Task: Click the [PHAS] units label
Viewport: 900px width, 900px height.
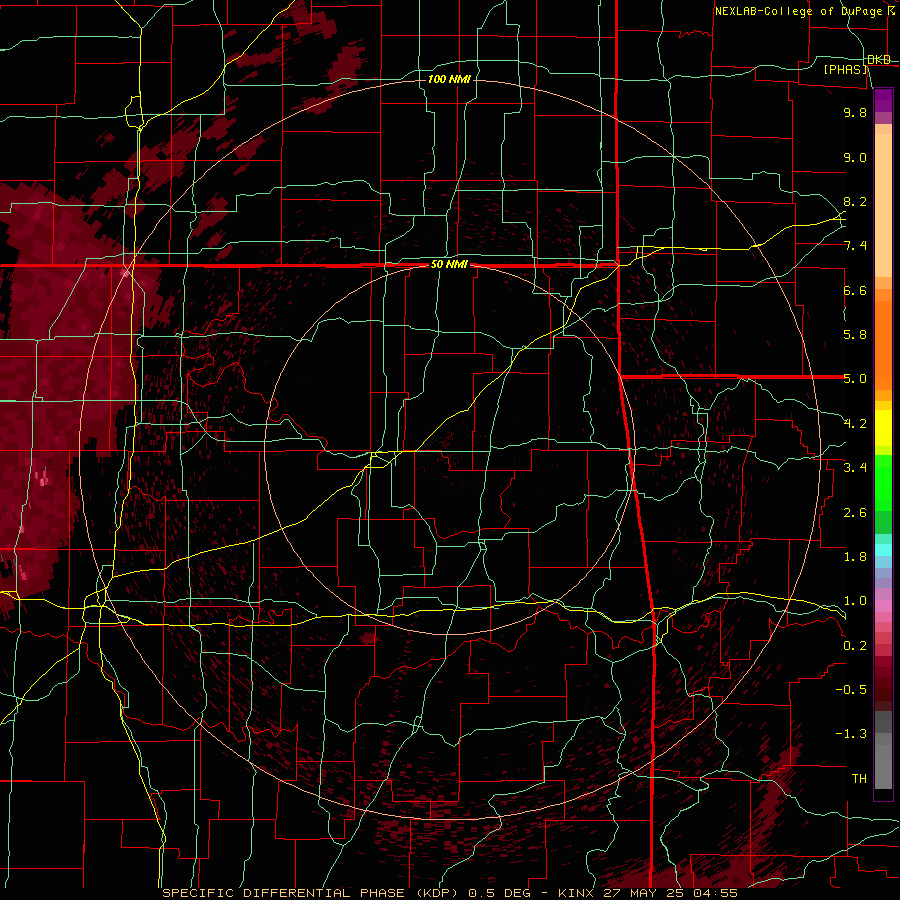Action: [x=845, y=70]
